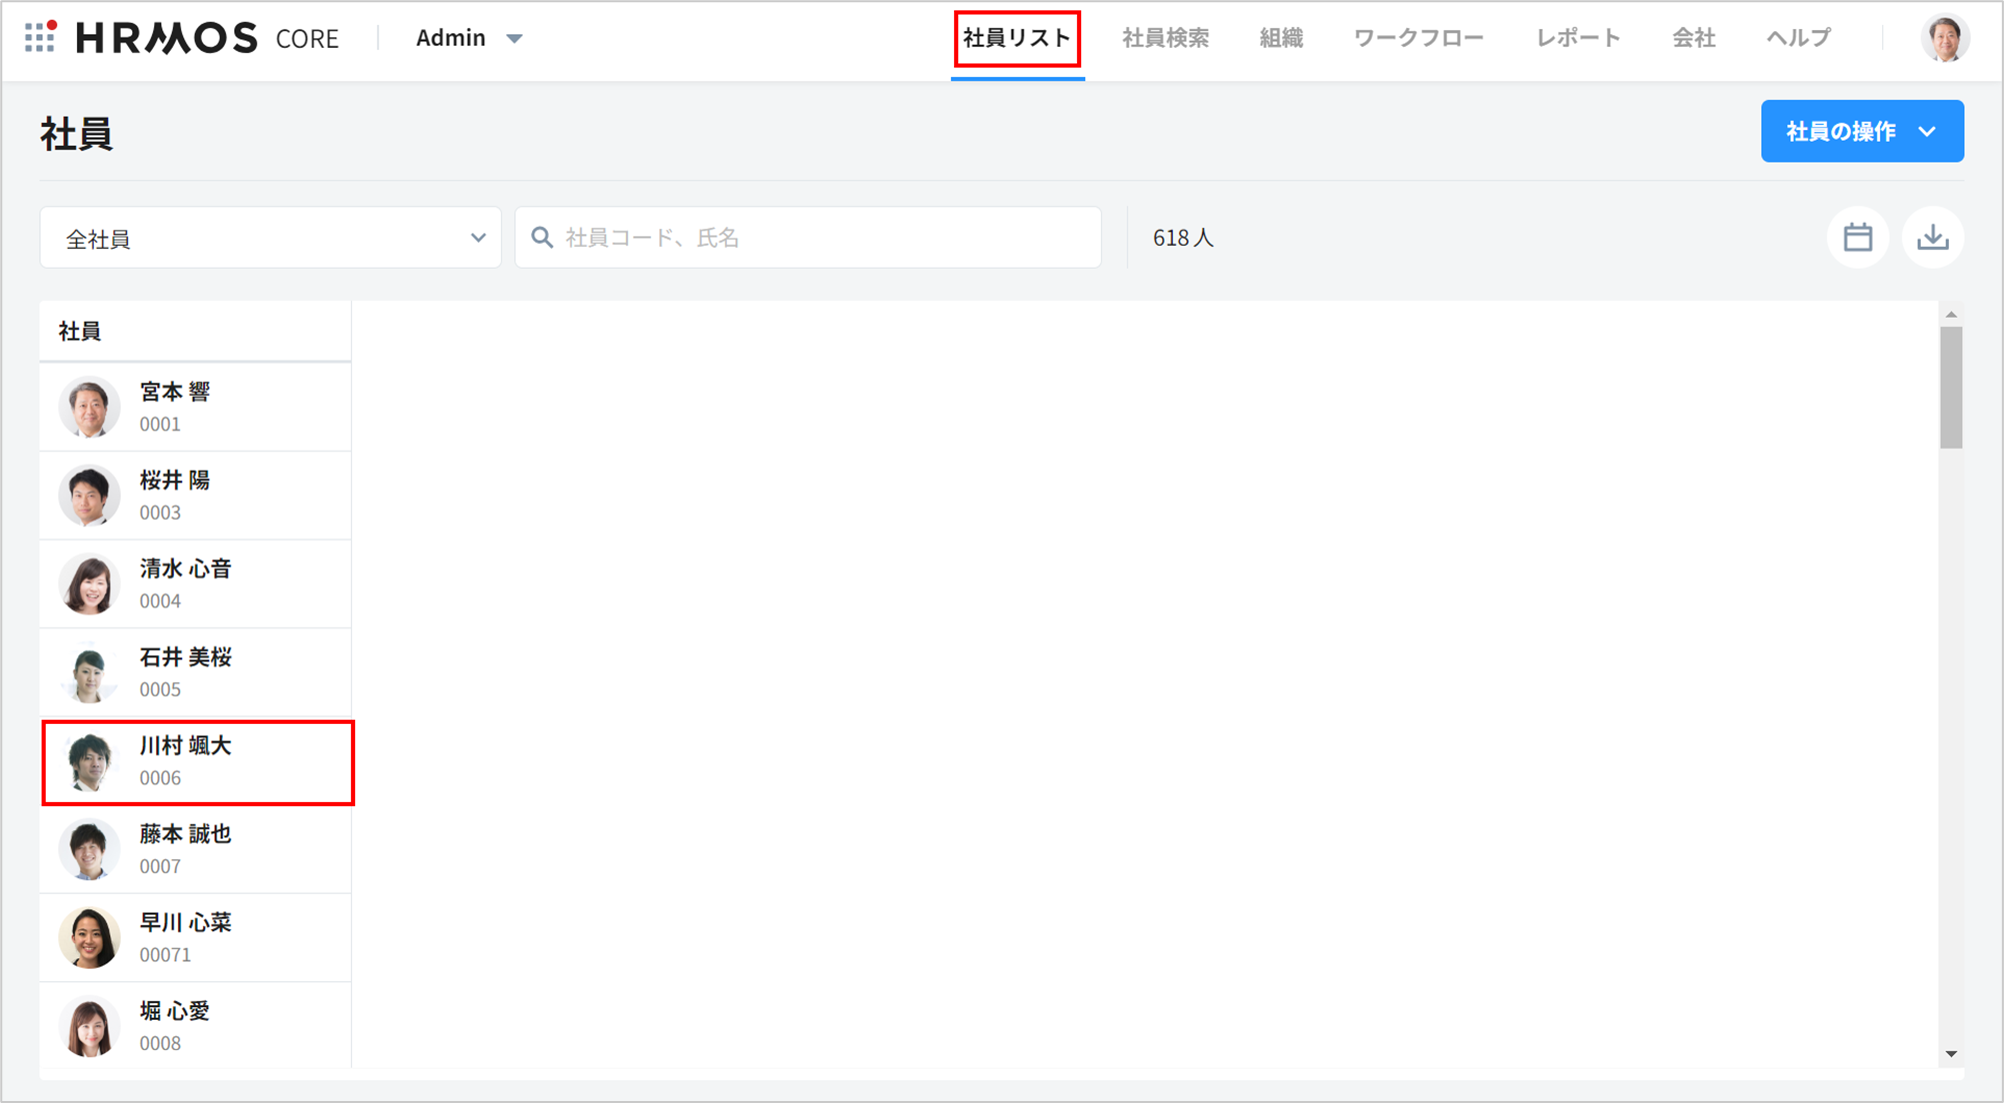Click 早川 心菜 profile photo
The image size is (2004, 1103).
[x=89, y=938]
